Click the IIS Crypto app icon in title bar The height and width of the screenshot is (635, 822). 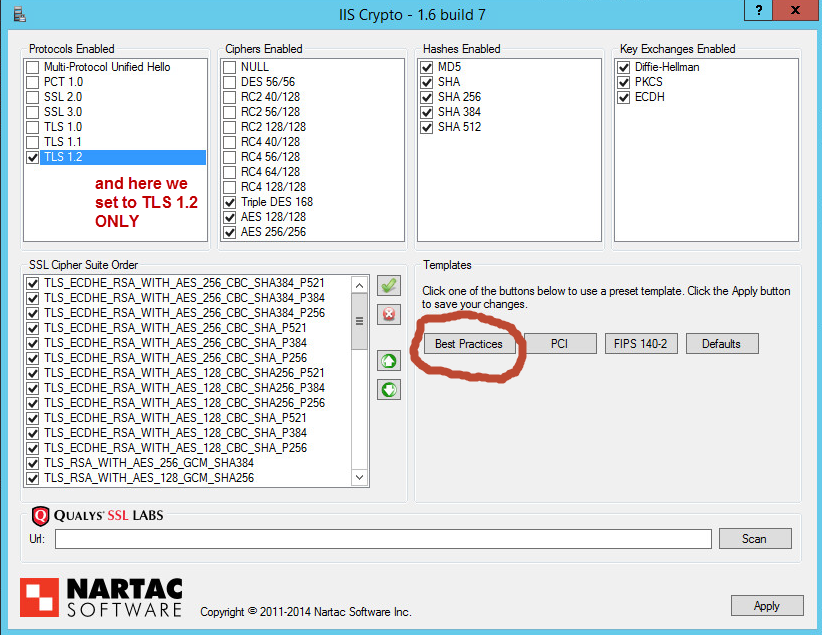[x=19, y=14]
